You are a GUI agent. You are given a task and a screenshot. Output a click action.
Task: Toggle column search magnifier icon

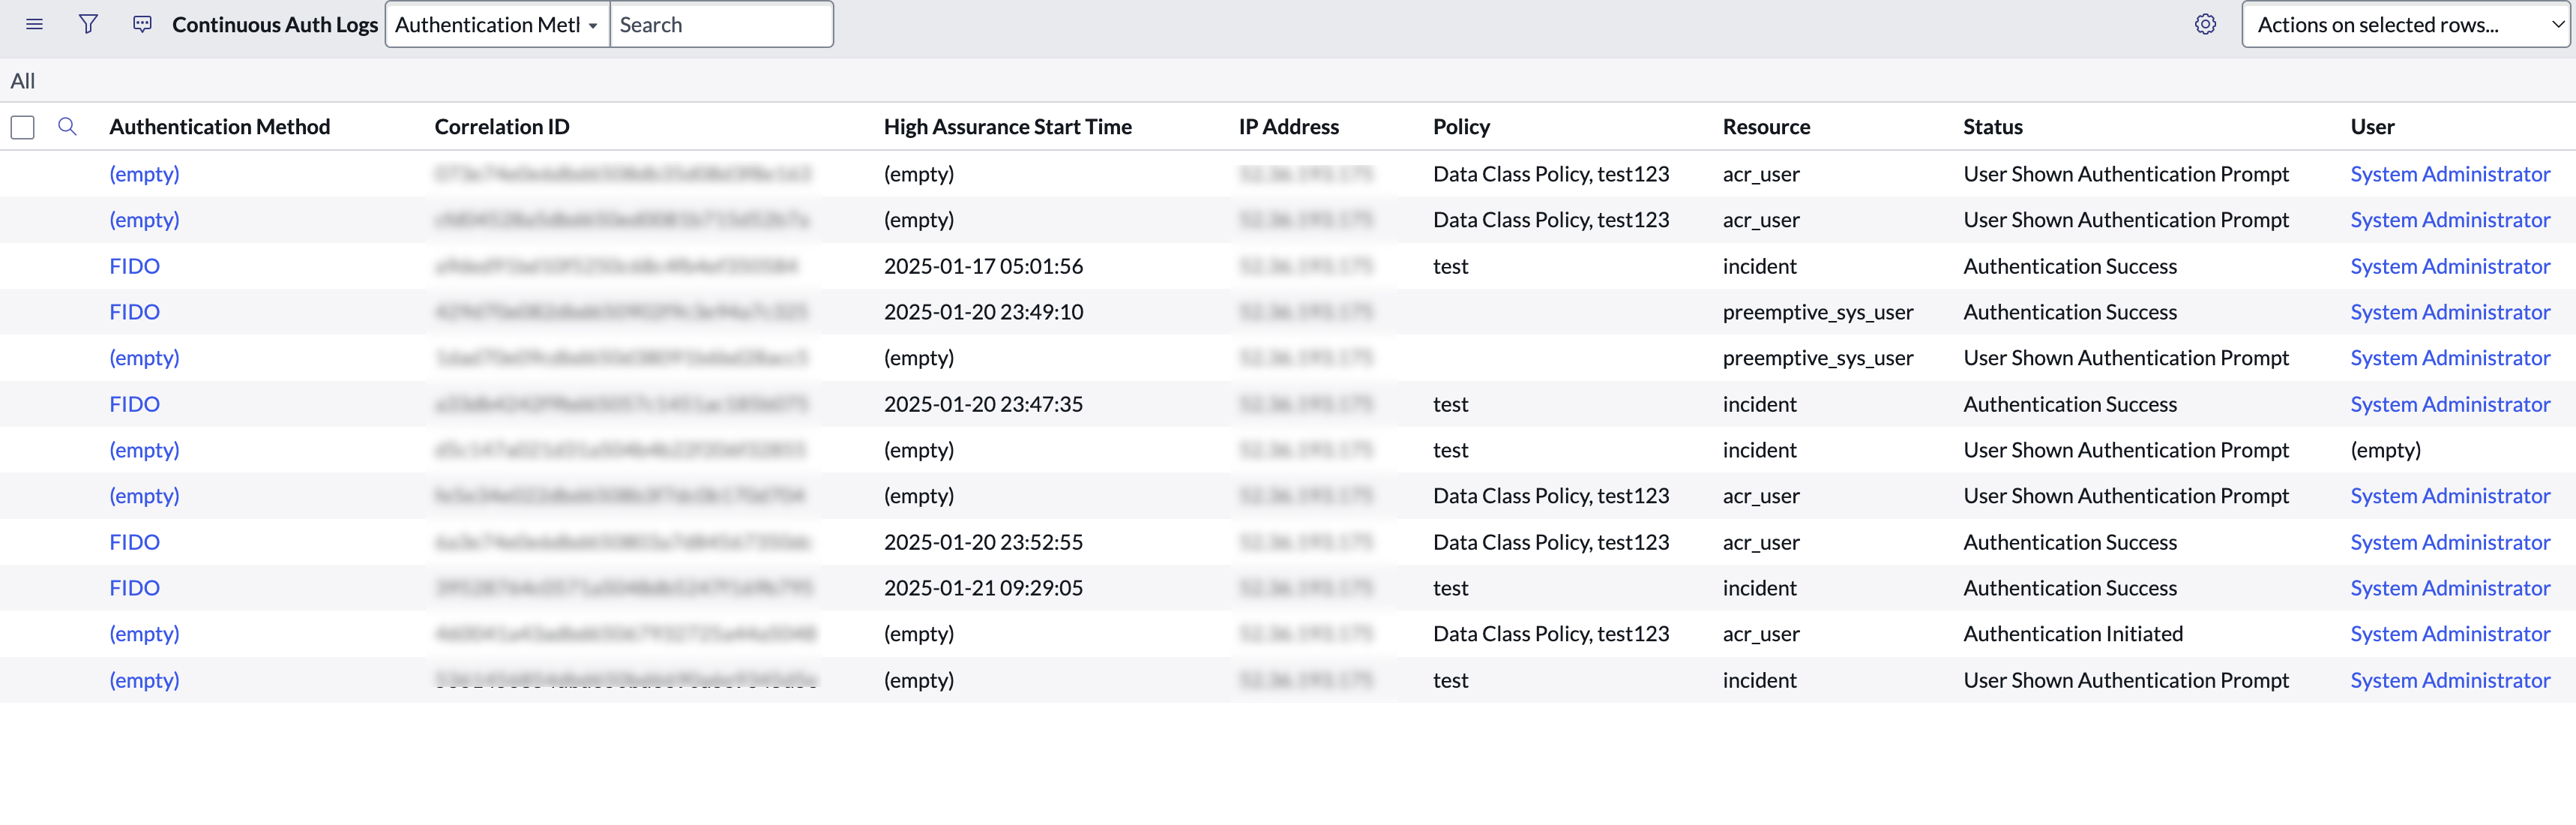click(67, 126)
